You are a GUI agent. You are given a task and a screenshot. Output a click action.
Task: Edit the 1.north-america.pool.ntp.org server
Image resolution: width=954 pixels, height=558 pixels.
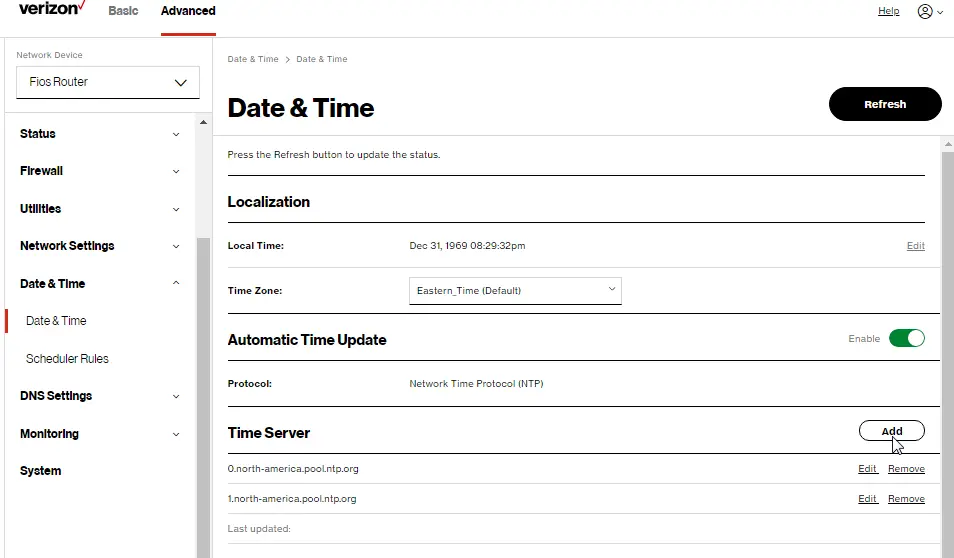(x=868, y=499)
